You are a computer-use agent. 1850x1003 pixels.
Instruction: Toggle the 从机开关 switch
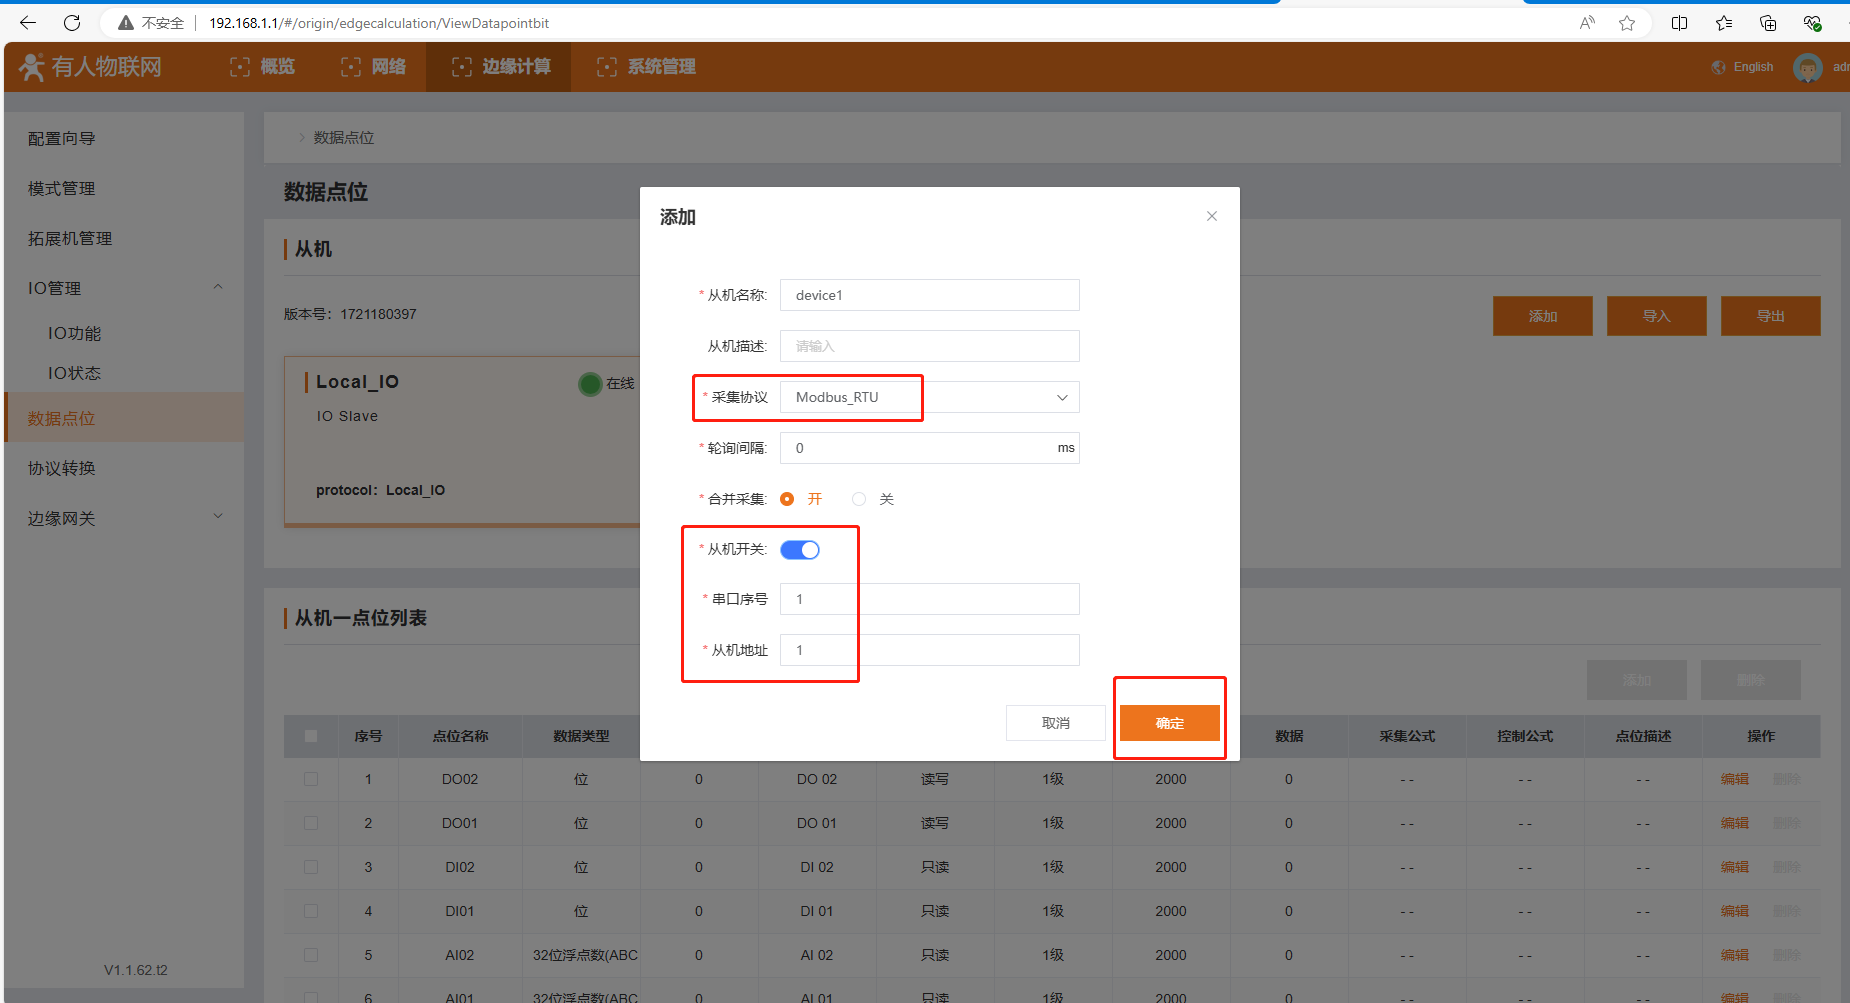[800, 550]
